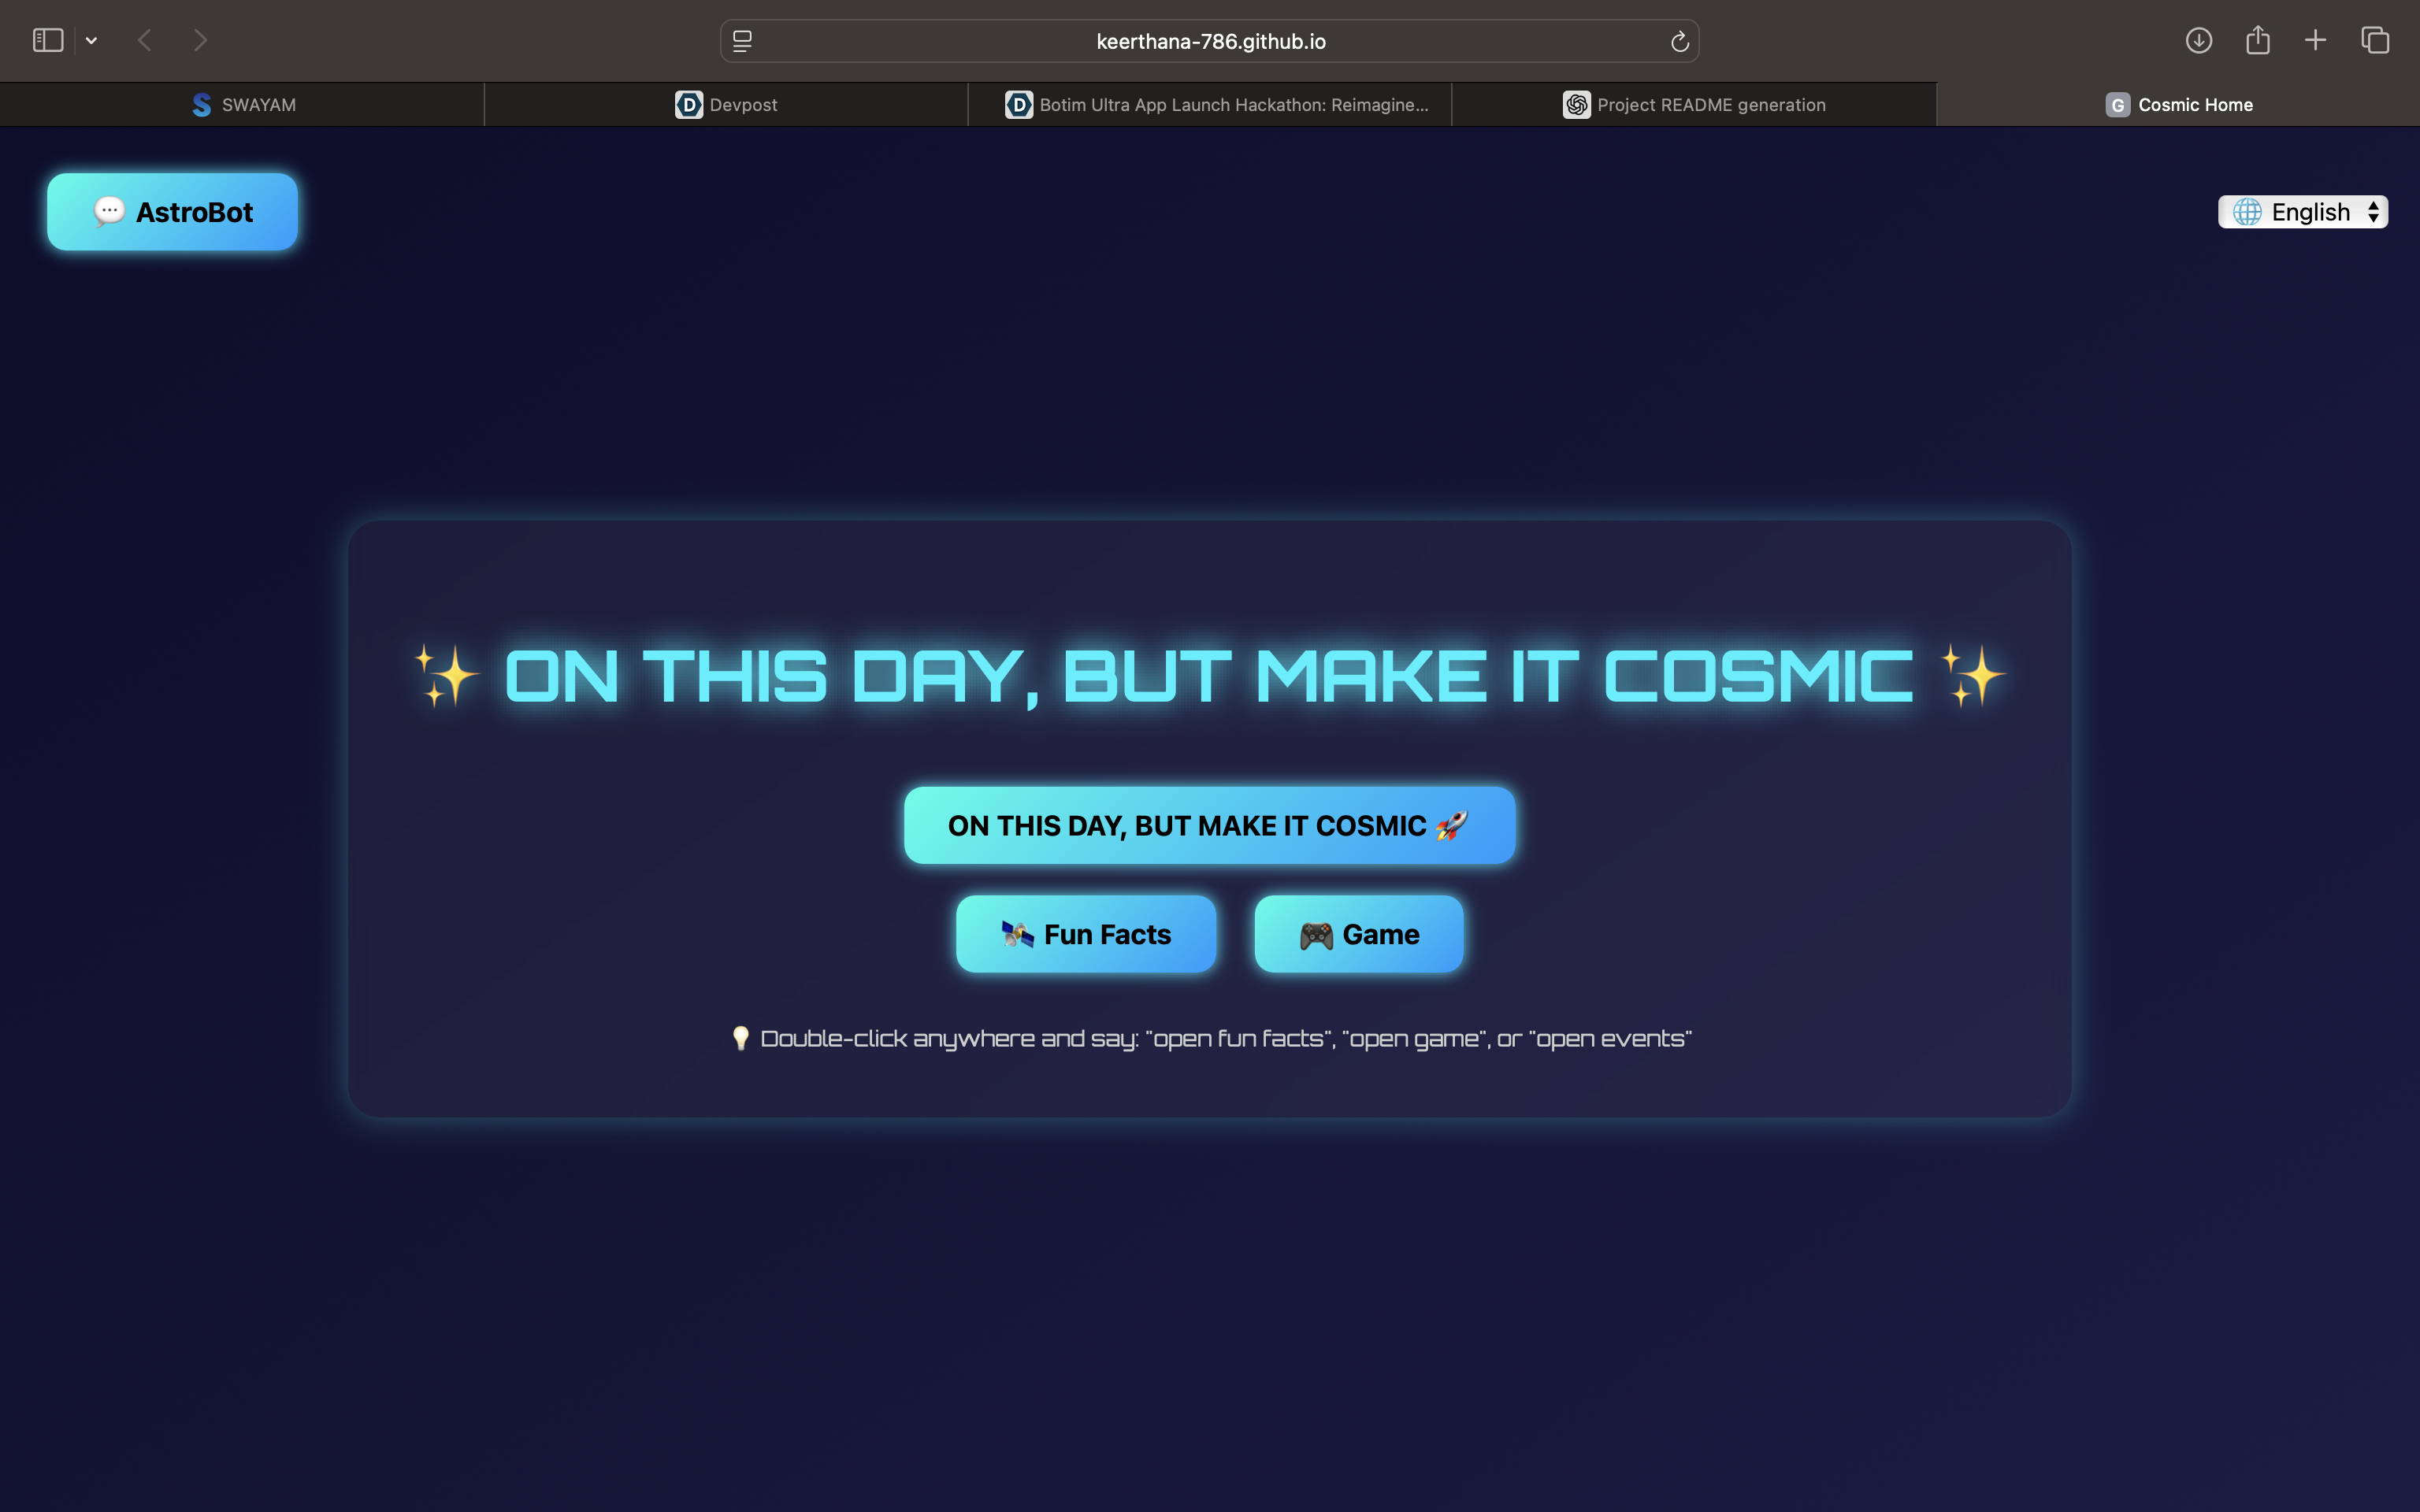Click the keerthana-786.github.io address field
The image size is (2420, 1512).
coord(1210,41)
